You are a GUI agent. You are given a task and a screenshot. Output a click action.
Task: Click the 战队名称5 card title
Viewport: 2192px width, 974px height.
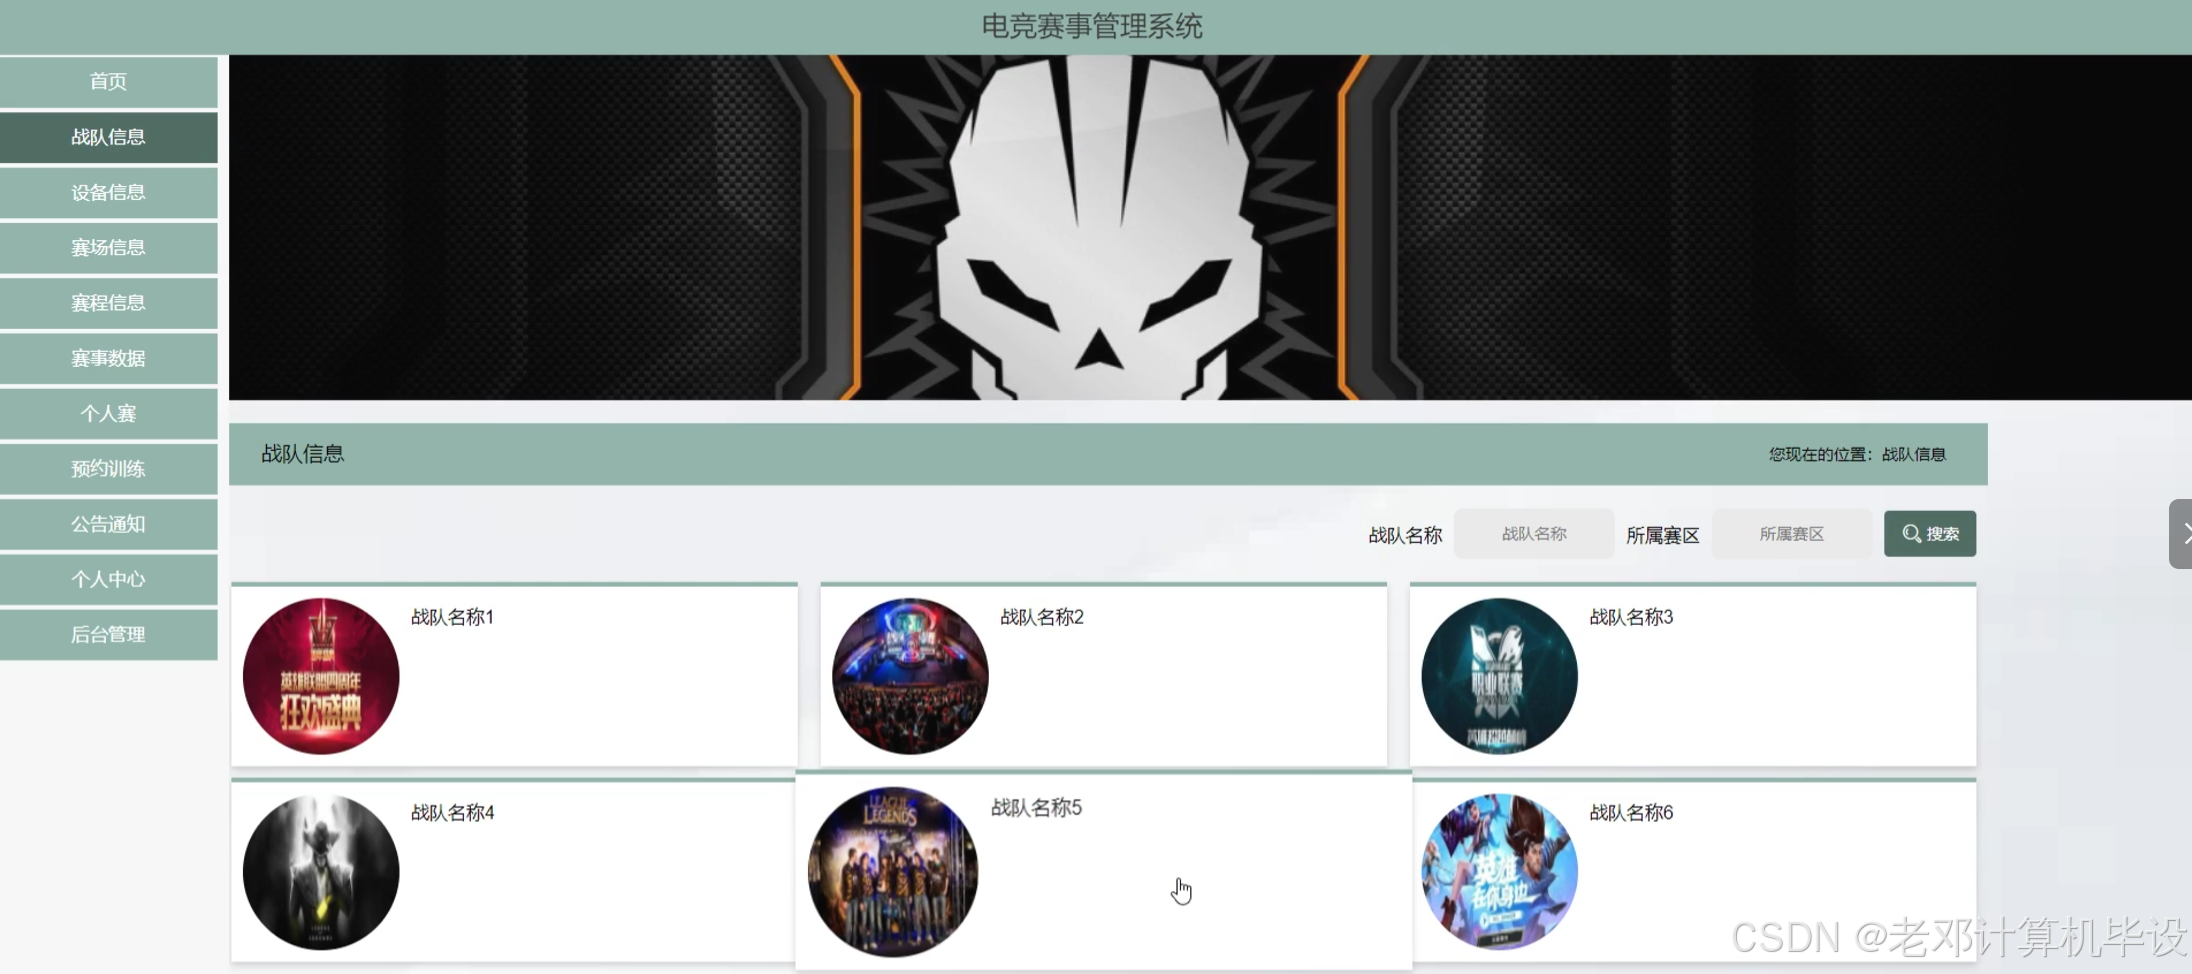click(x=1036, y=808)
